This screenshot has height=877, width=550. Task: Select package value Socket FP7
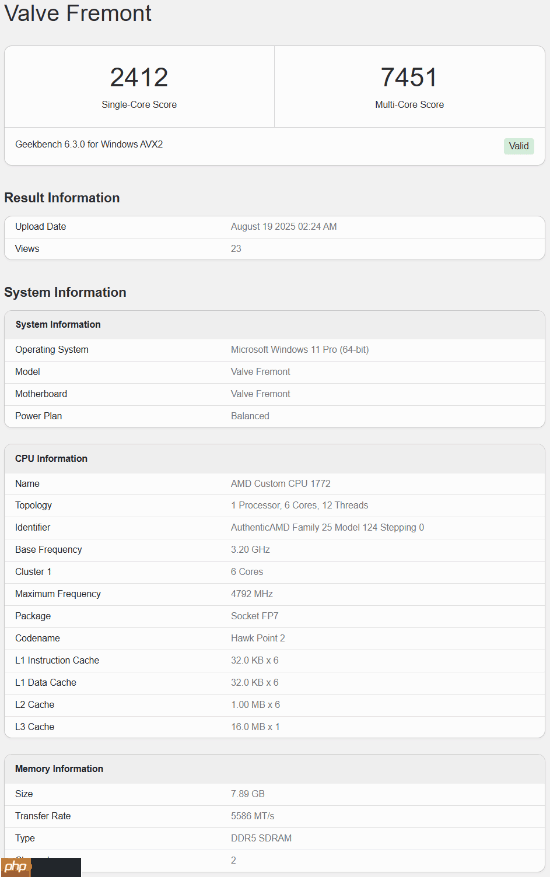[255, 616]
